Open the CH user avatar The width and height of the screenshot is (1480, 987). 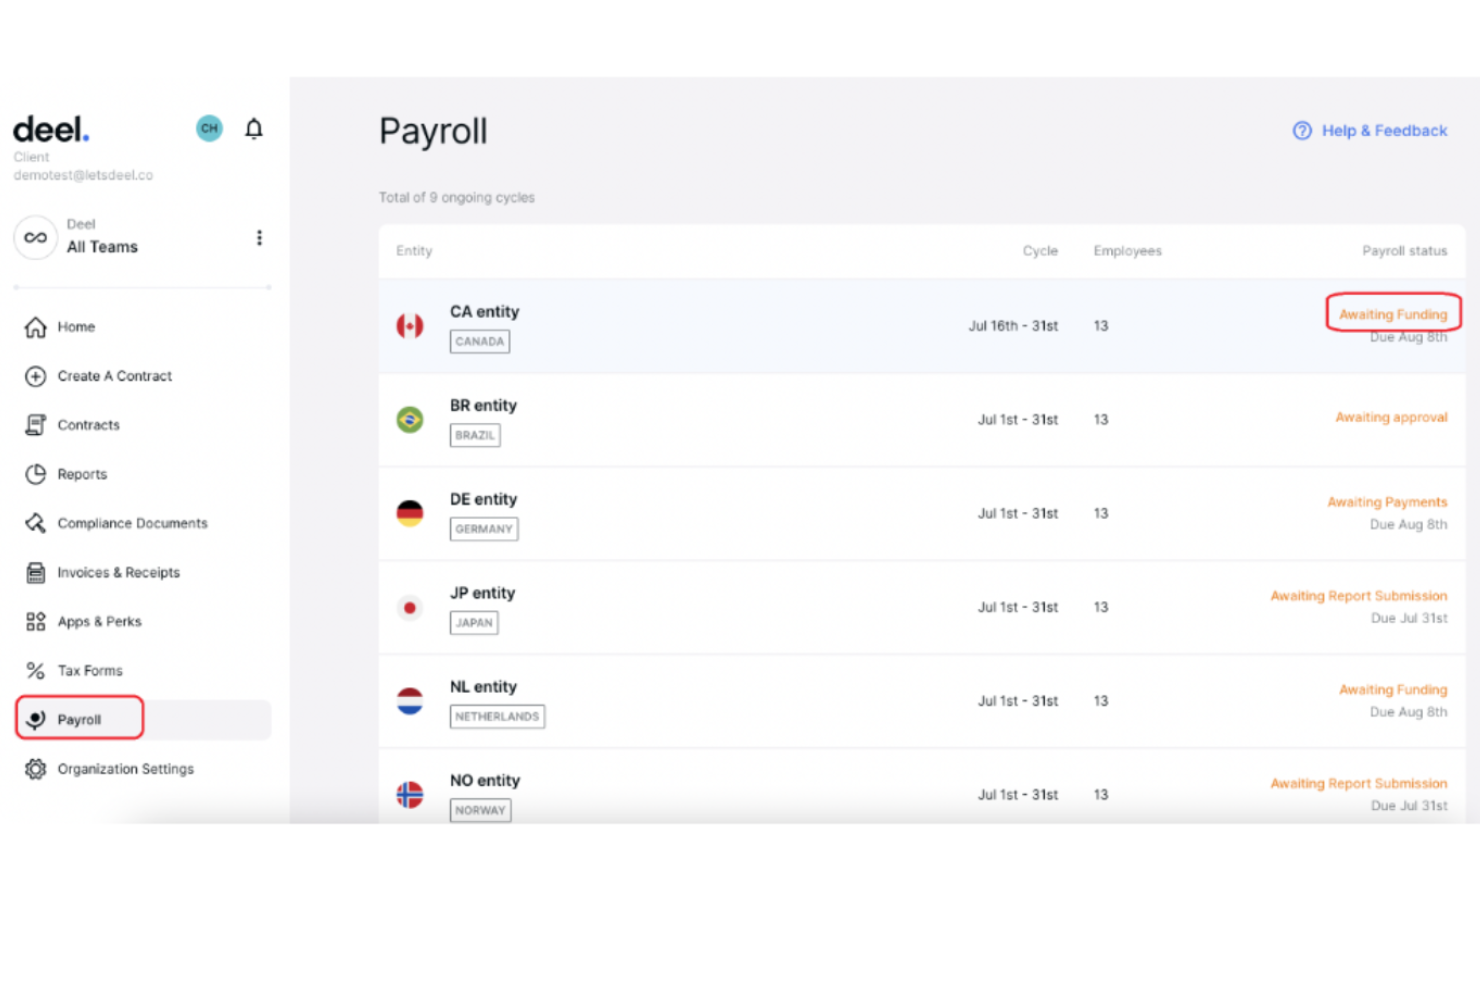click(209, 128)
